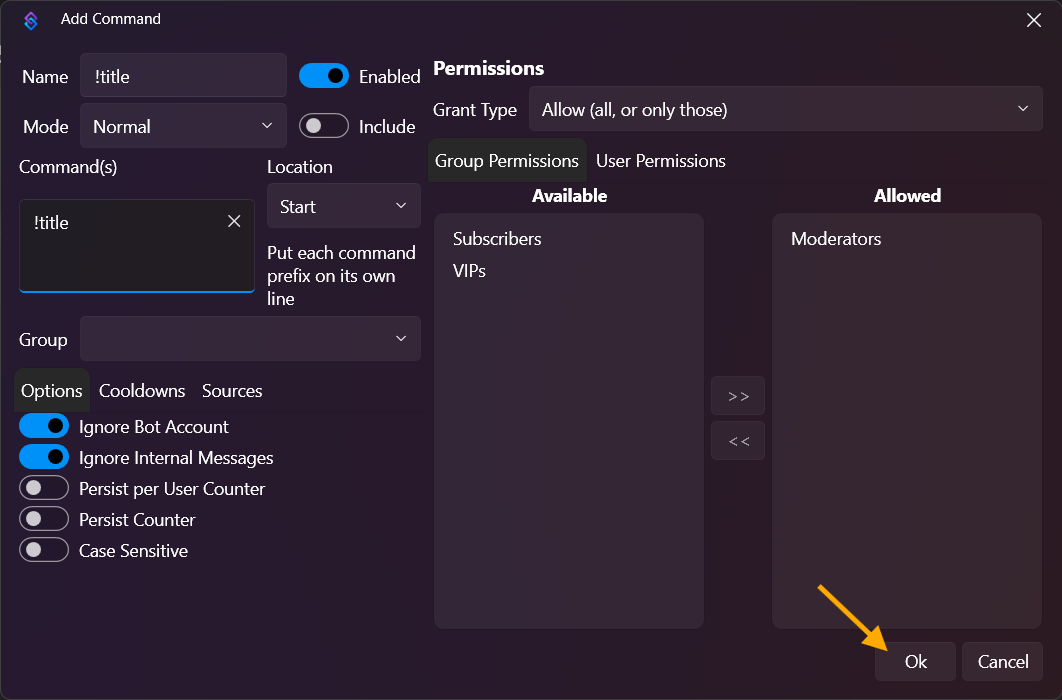The width and height of the screenshot is (1062, 700).
Task: Disable Ignore Bot Account toggle
Action: click(x=44, y=426)
